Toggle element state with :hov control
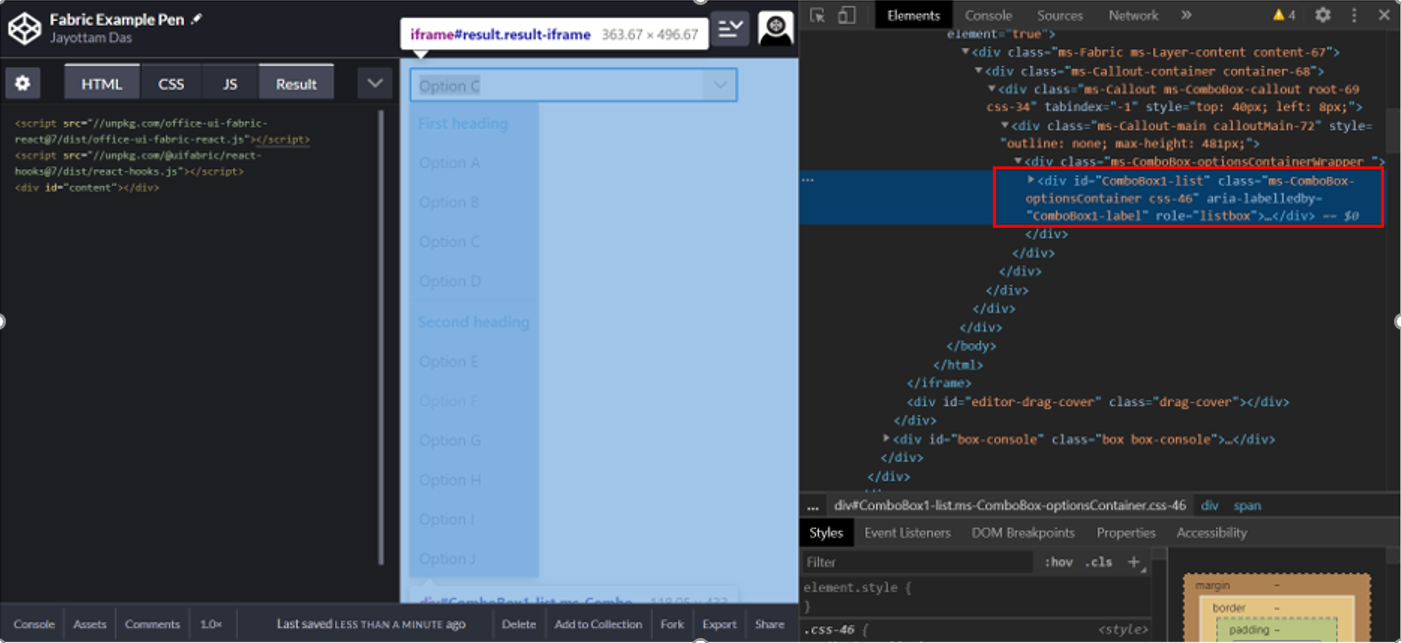1401x643 pixels. click(x=1059, y=562)
